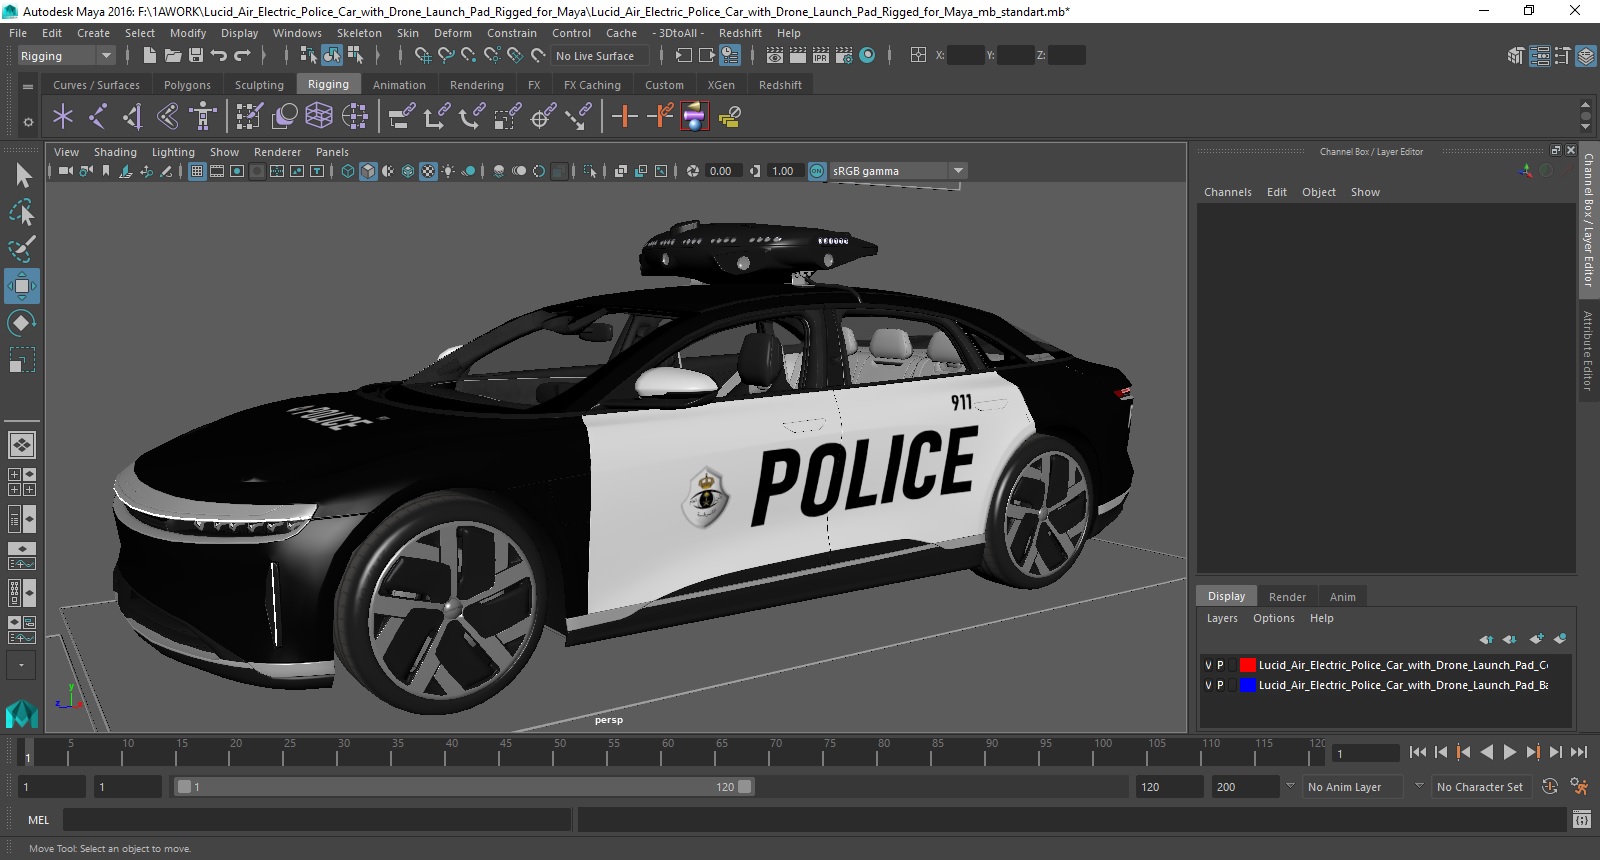Open the Render layer tab
The width and height of the screenshot is (1600, 860).
1287,597
